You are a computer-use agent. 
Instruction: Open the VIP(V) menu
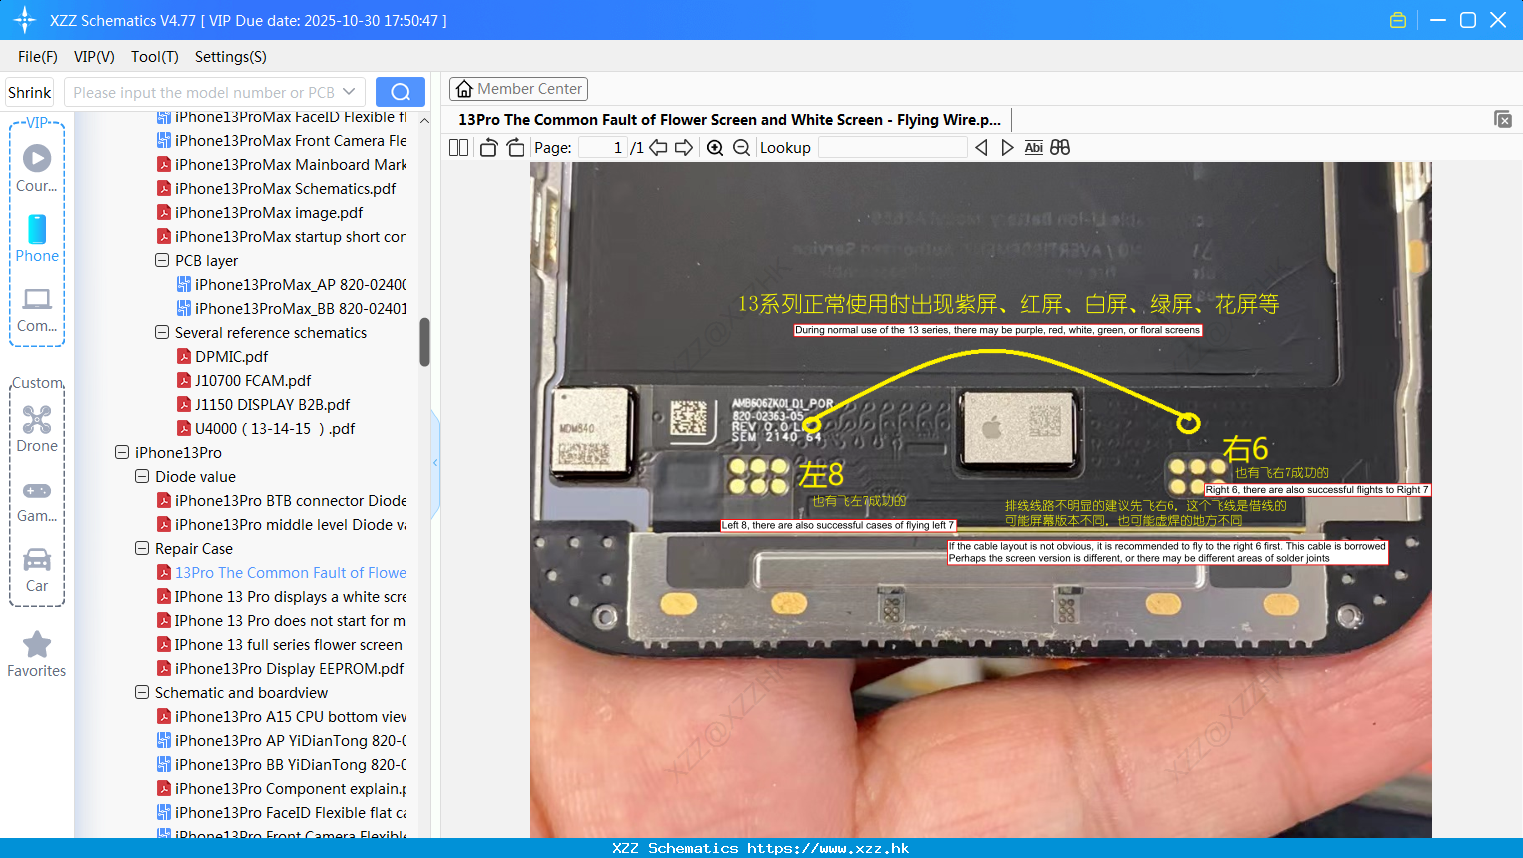[94, 57]
